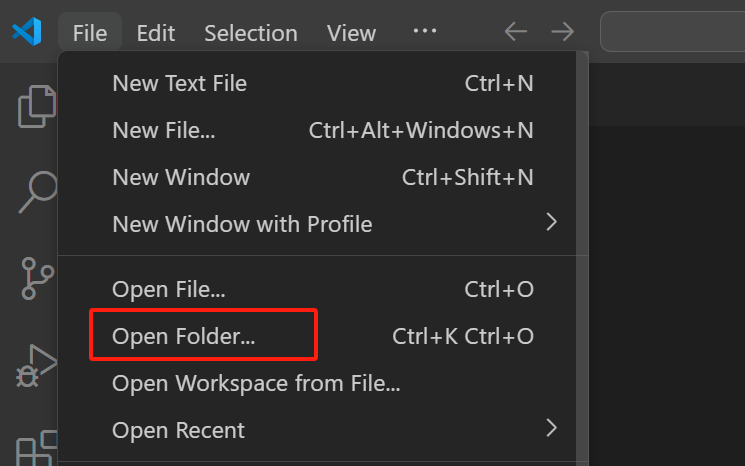Open the Source Control view icon
The height and width of the screenshot is (466, 745).
tap(38, 280)
